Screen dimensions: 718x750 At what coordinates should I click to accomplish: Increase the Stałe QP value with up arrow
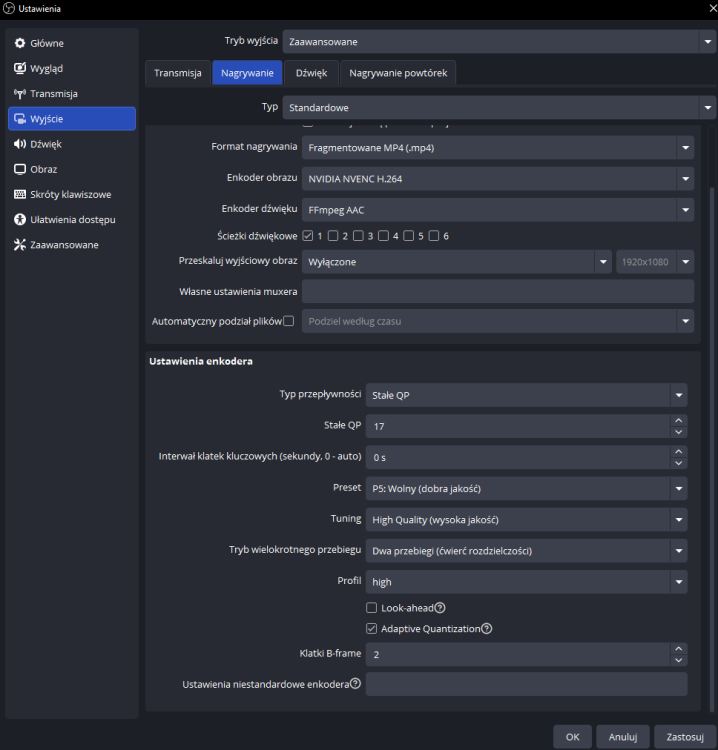(679, 420)
